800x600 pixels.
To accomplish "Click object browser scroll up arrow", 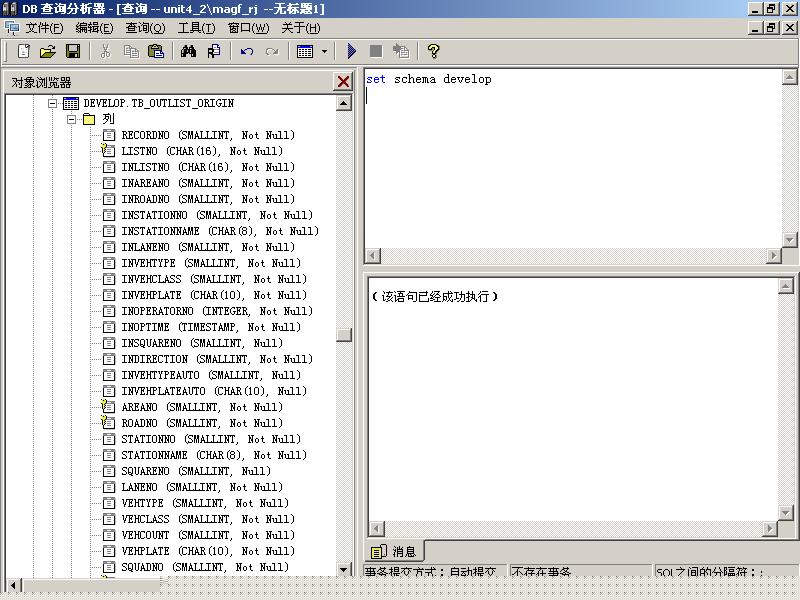I will click(344, 104).
